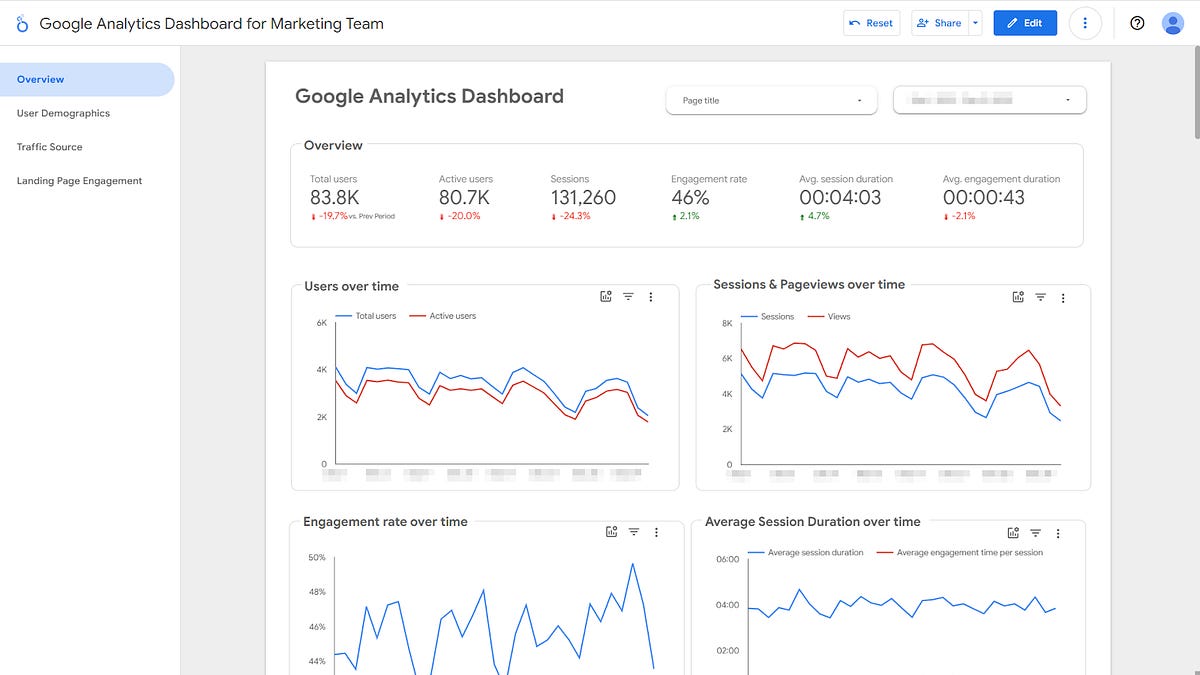The height and width of the screenshot is (675, 1200).
Task: Click the vertical page scrollbar
Action: [1195, 90]
